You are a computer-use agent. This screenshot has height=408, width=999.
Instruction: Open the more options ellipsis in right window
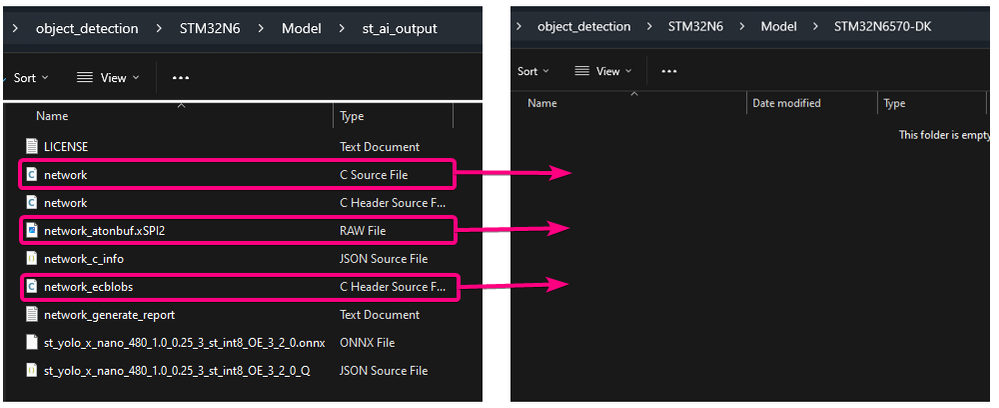click(x=669, y=71)
